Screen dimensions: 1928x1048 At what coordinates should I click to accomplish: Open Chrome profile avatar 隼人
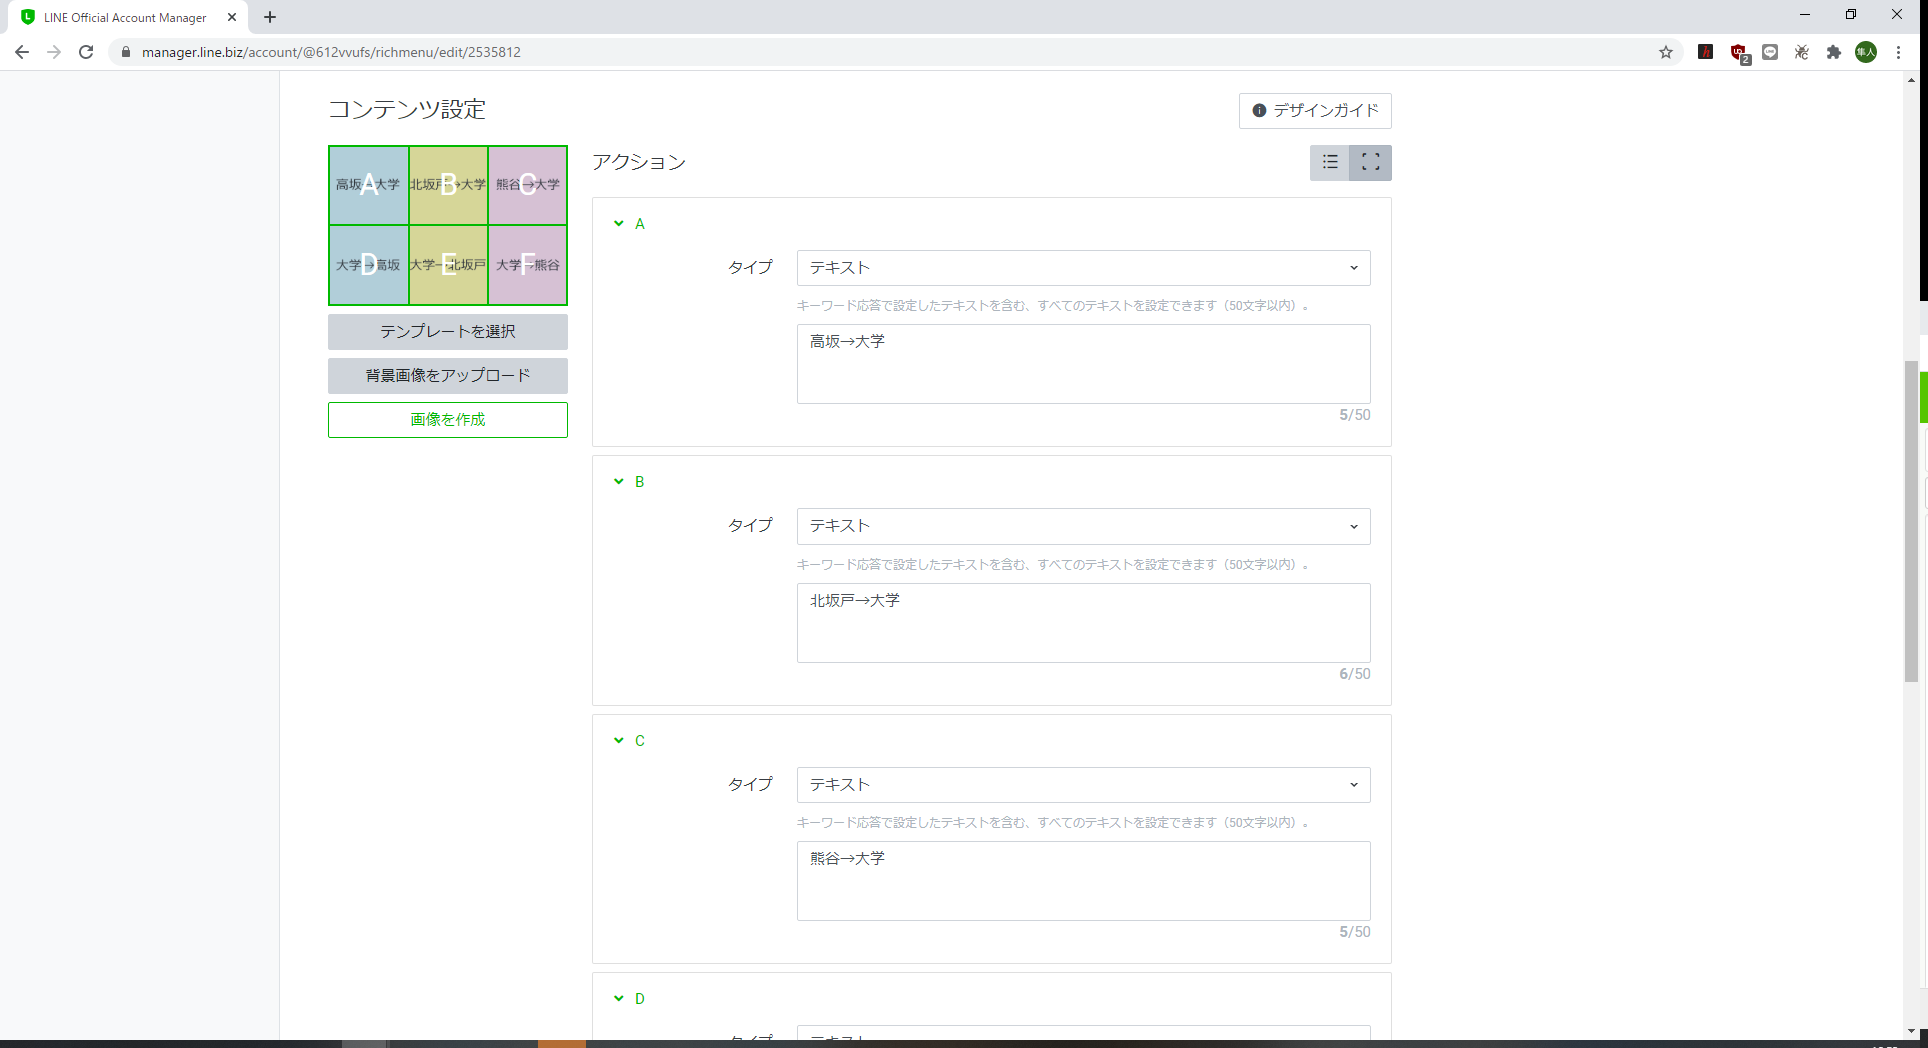coord(1866,52)
